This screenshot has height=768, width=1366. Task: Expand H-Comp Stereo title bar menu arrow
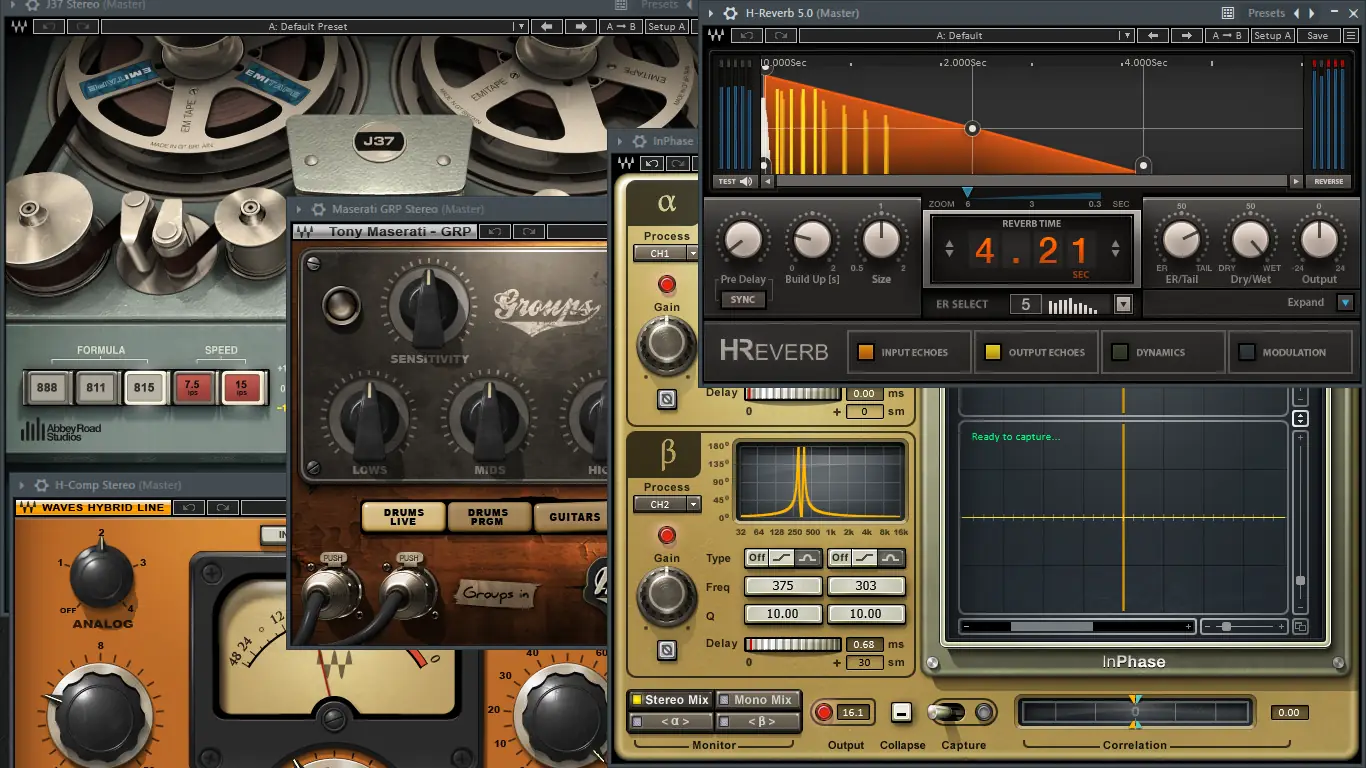point(21,485)
